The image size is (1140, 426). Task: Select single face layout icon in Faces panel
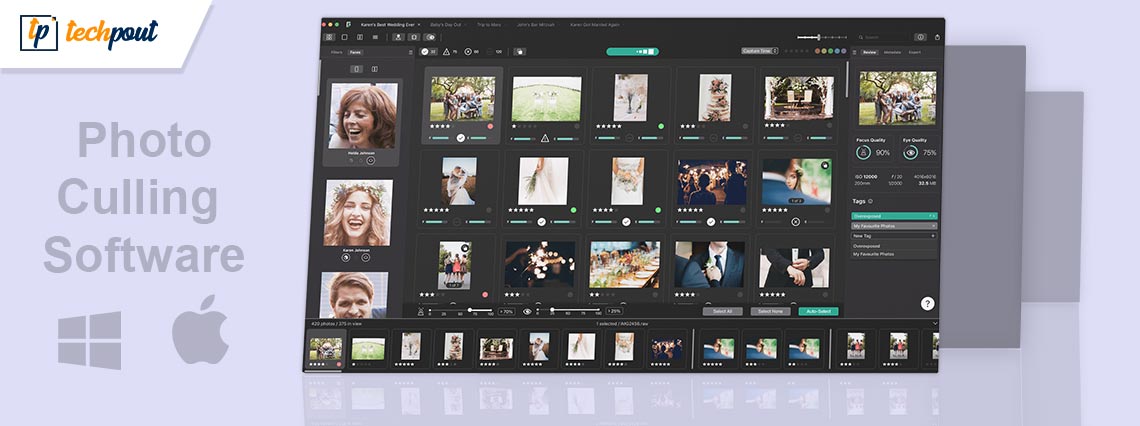[356, 69]
